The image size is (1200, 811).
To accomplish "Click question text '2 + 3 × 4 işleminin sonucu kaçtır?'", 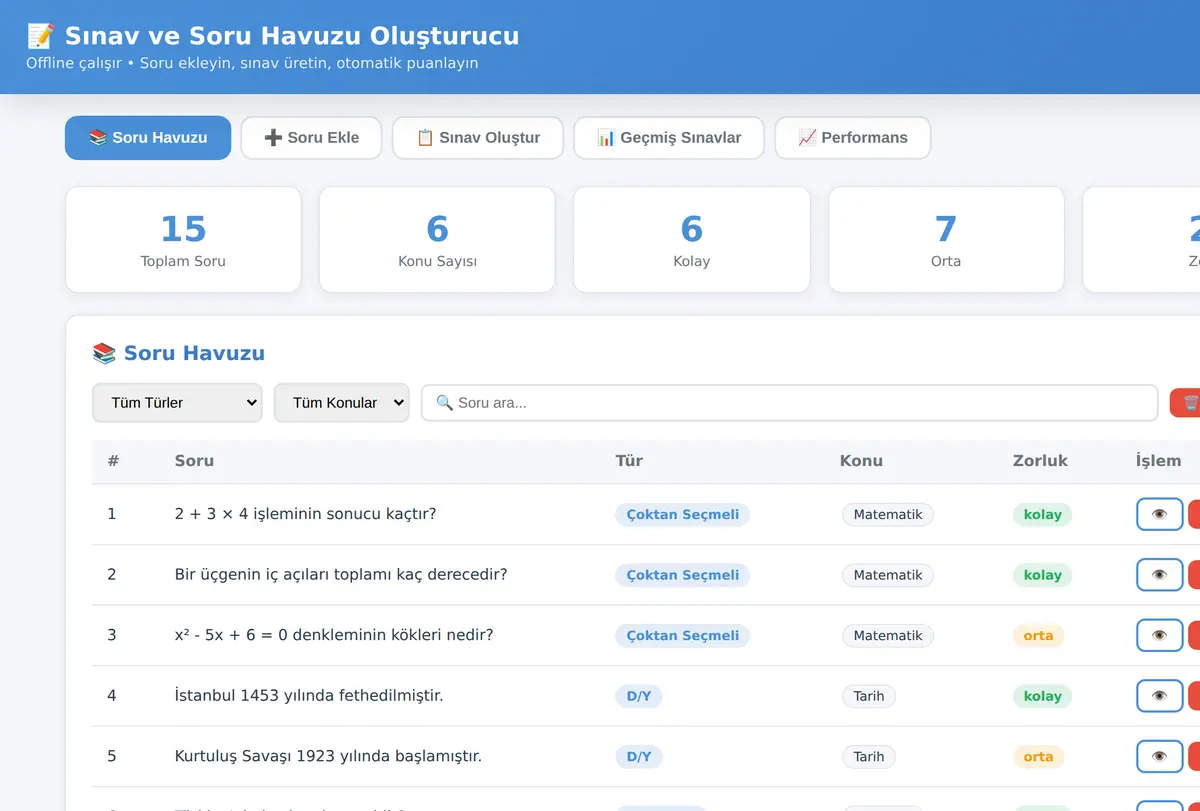I will (x=305, y=514).
